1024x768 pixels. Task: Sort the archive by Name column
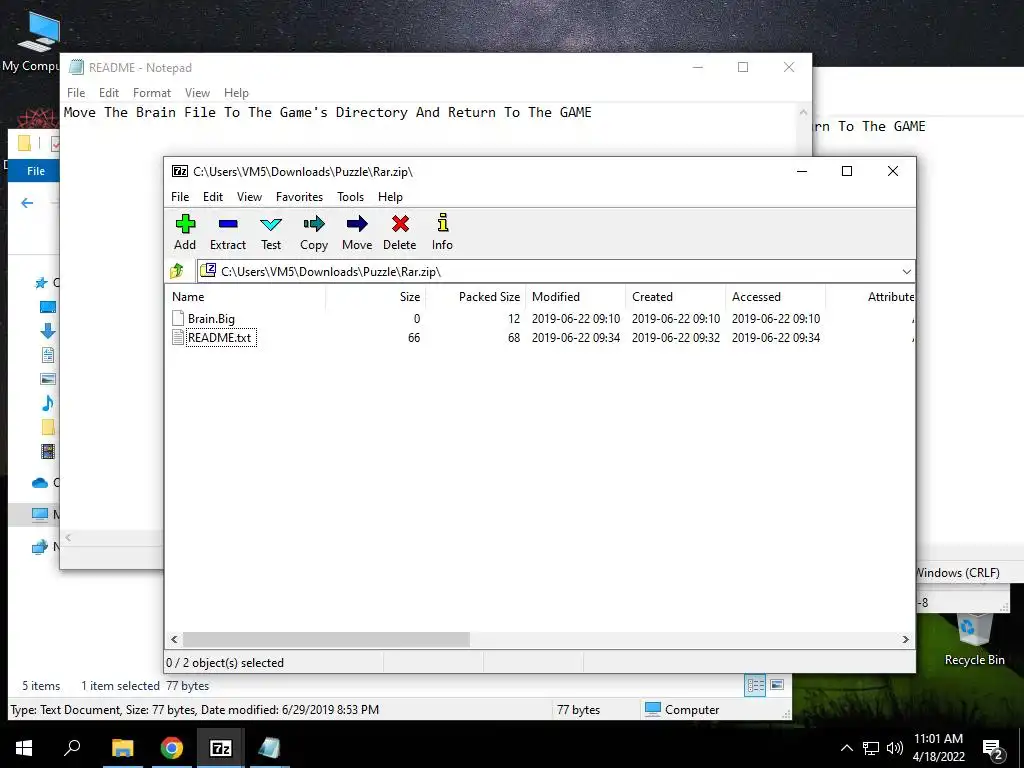[x=246, y=296]
